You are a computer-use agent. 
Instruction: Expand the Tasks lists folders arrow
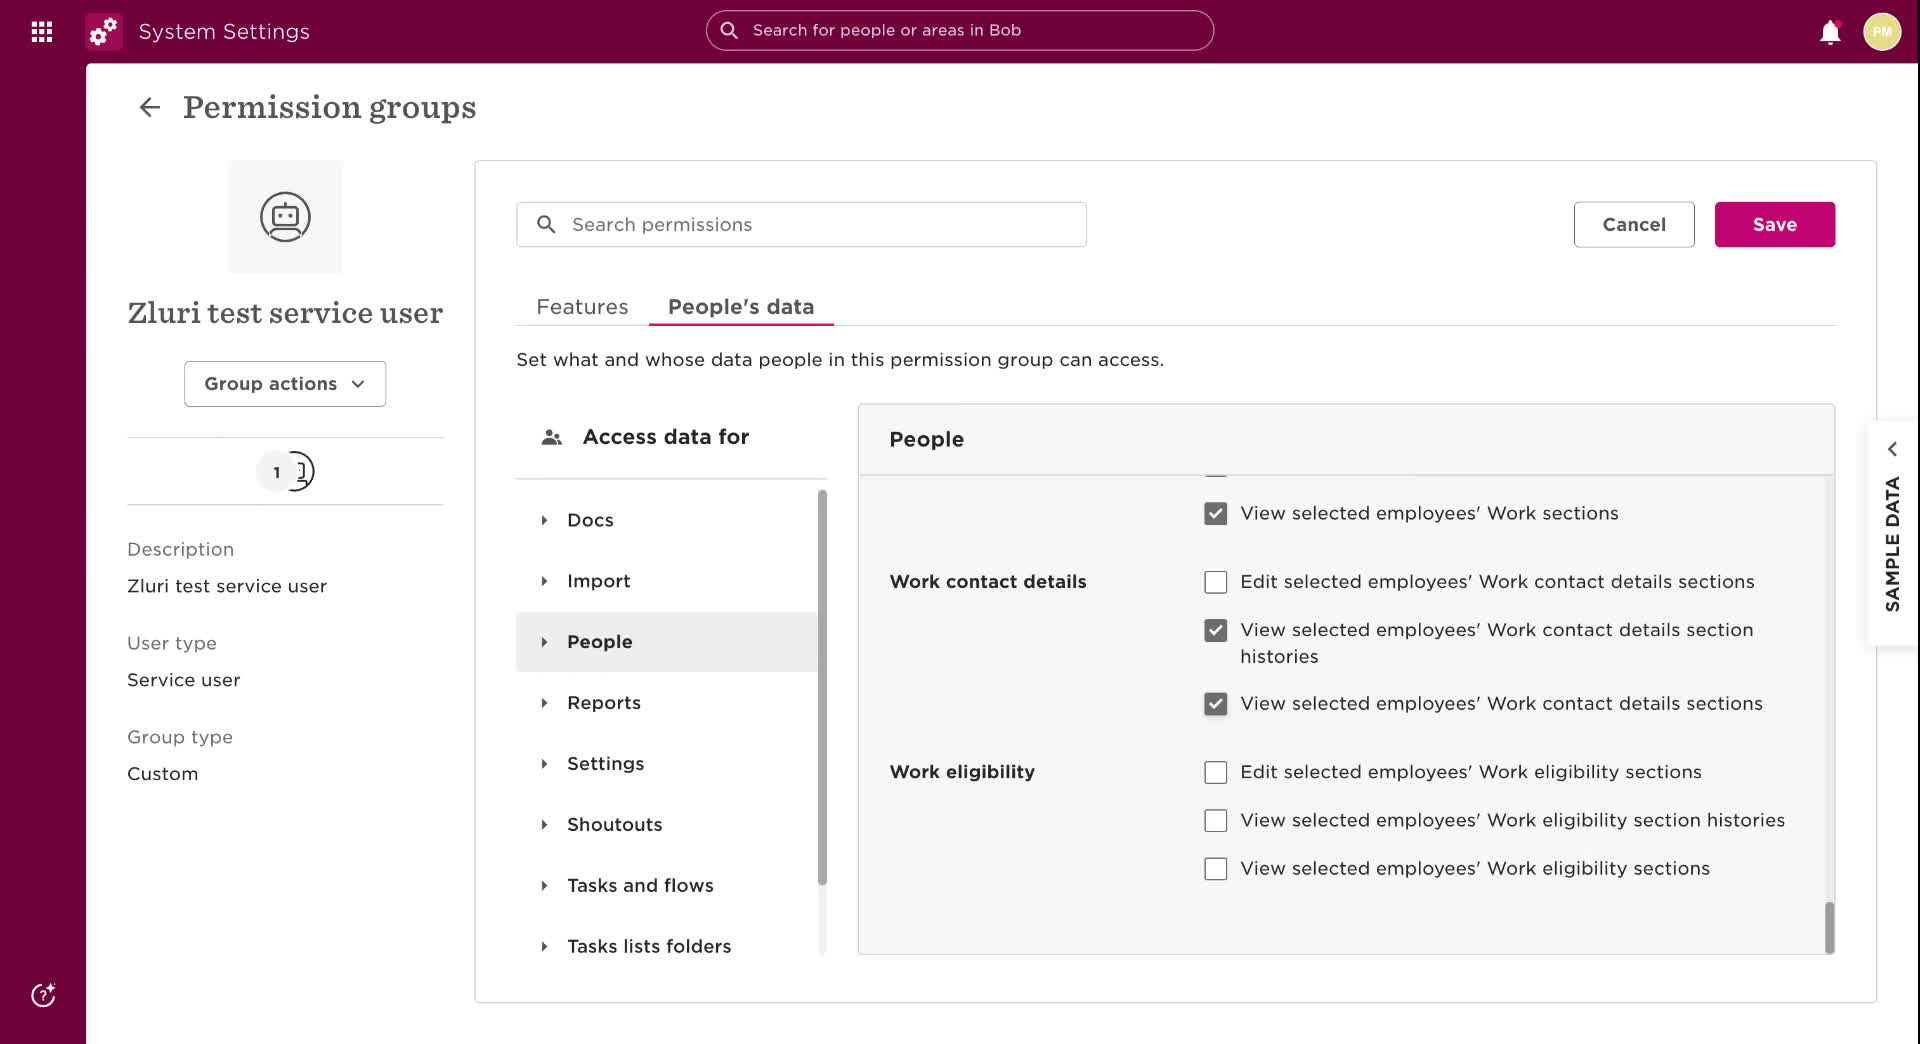tap(544, 946)
